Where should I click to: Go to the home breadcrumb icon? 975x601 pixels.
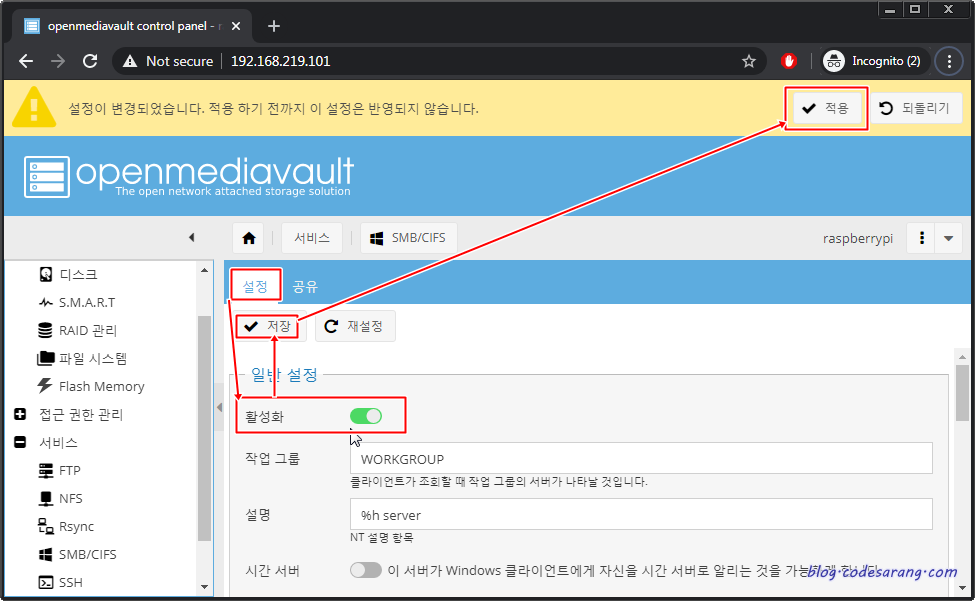[x=249, y=238]
